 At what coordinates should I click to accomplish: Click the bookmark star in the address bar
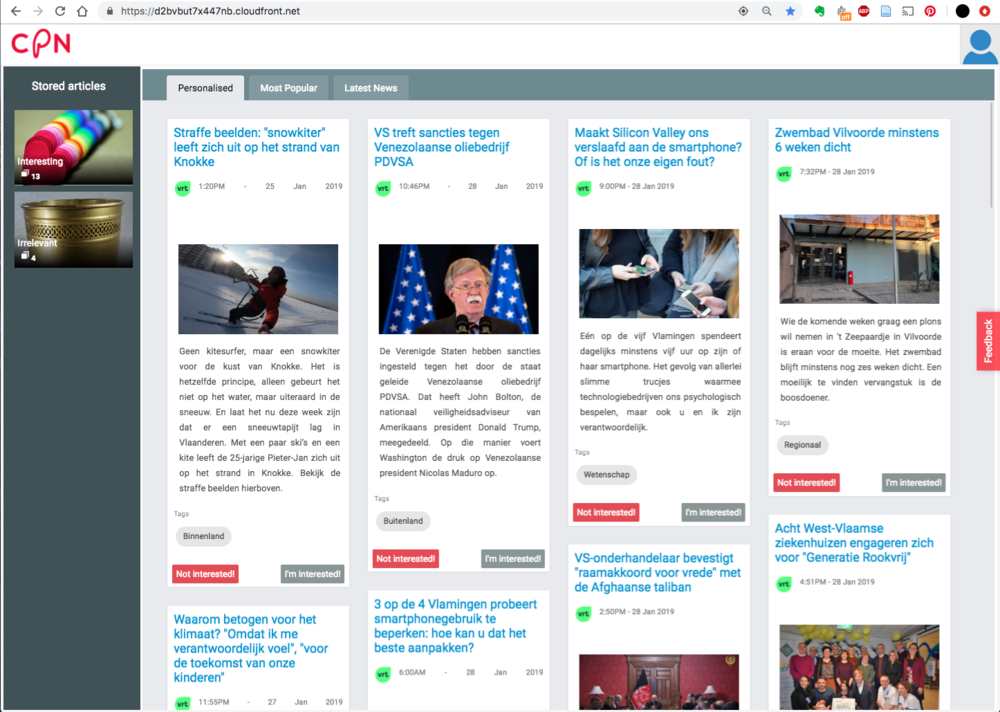[x=790, y=11]
